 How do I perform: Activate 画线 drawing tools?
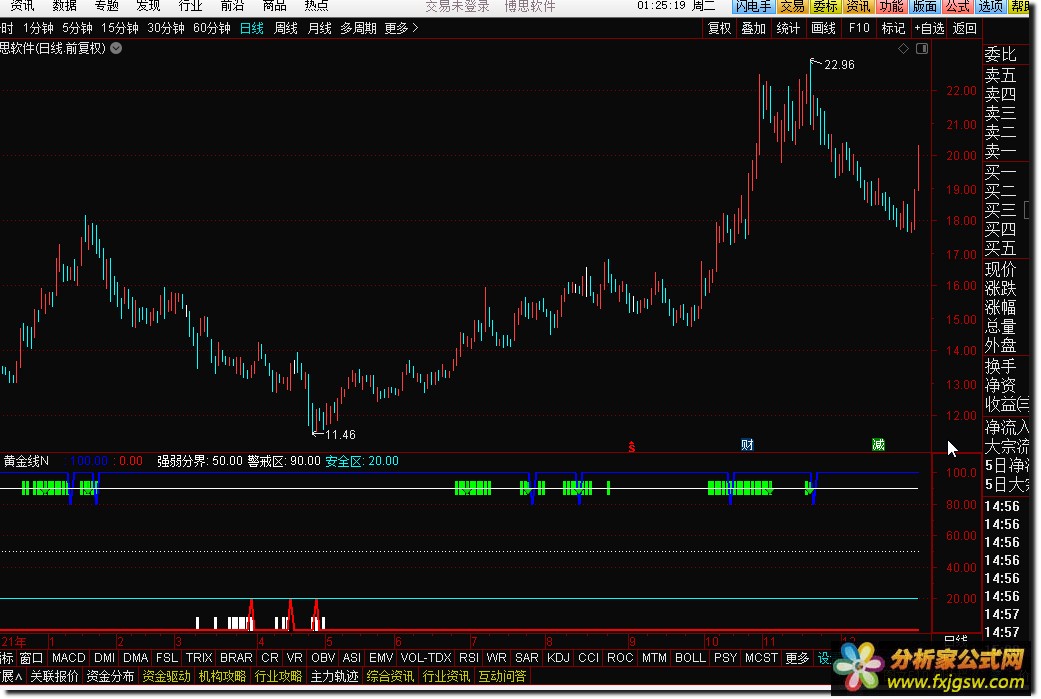[823, 28]
